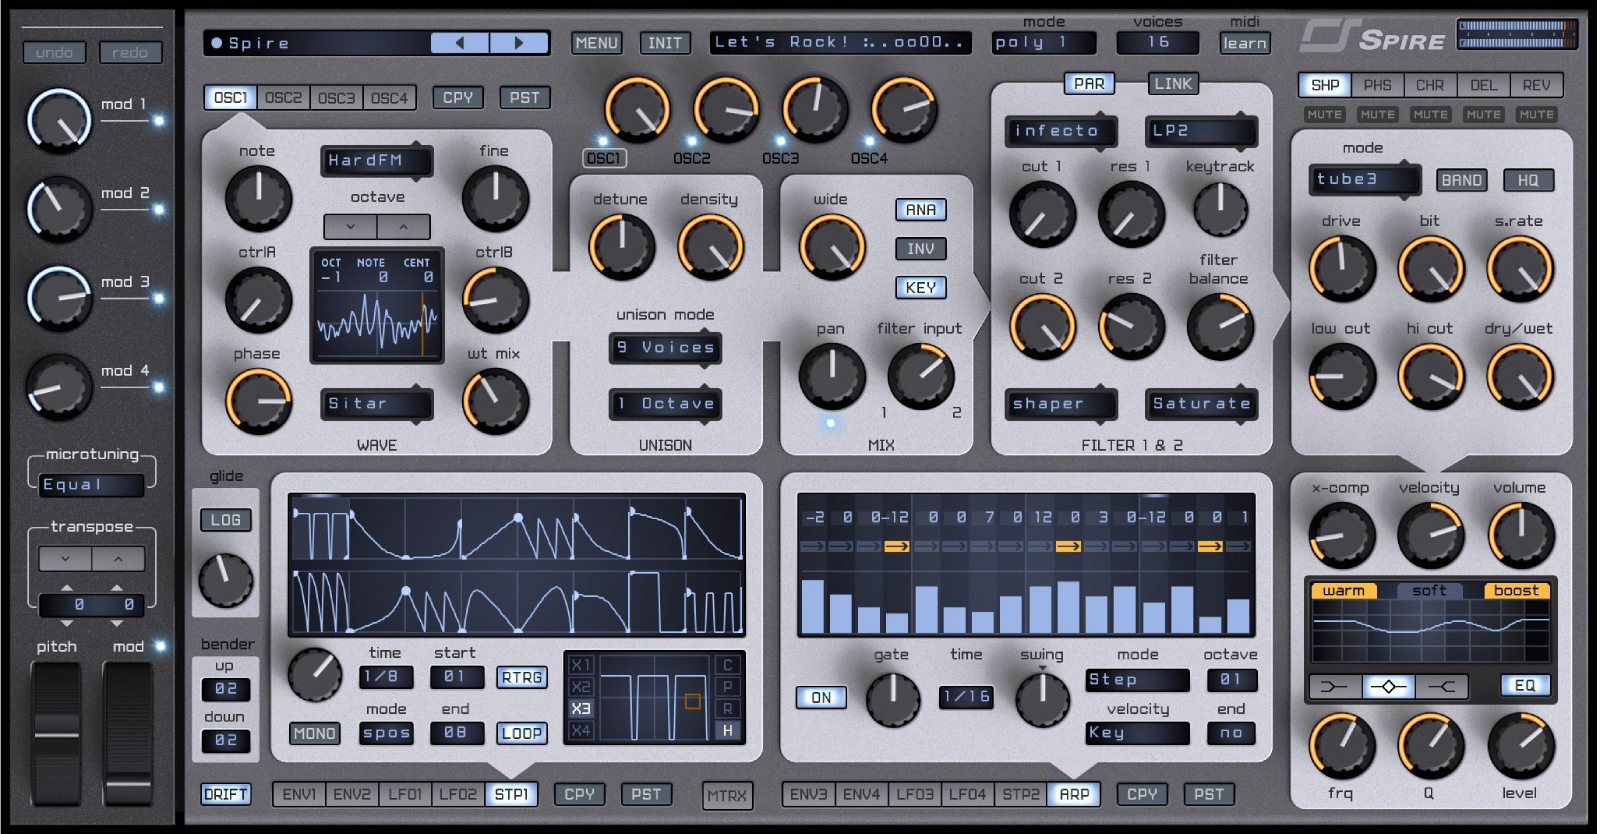
Task: Switch to ENV3 tab
Action: (808, 795)
